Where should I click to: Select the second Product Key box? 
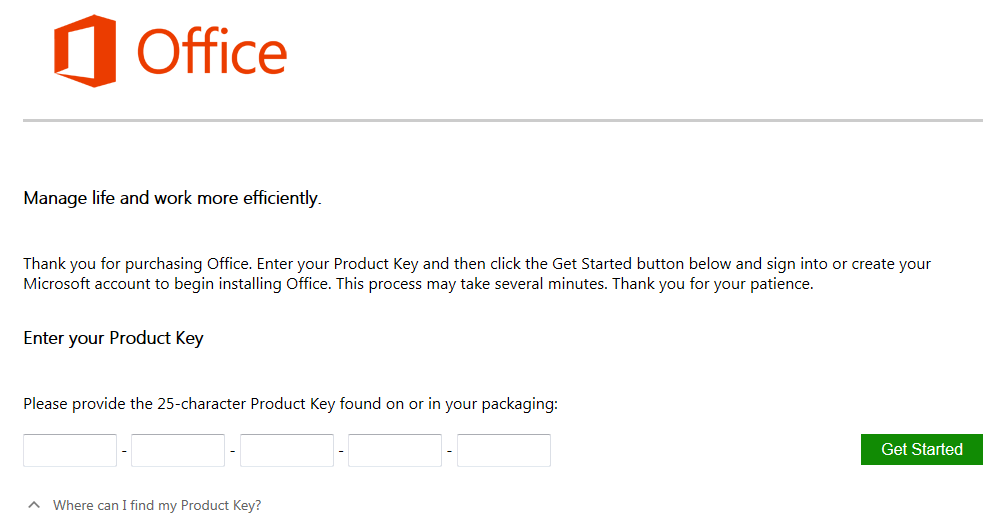[x=178, y=450]
